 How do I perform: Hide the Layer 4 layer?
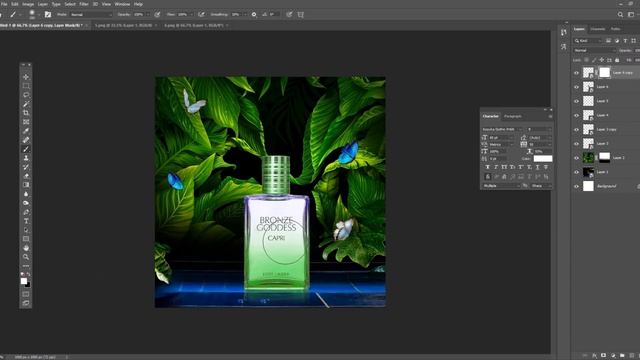576,116
